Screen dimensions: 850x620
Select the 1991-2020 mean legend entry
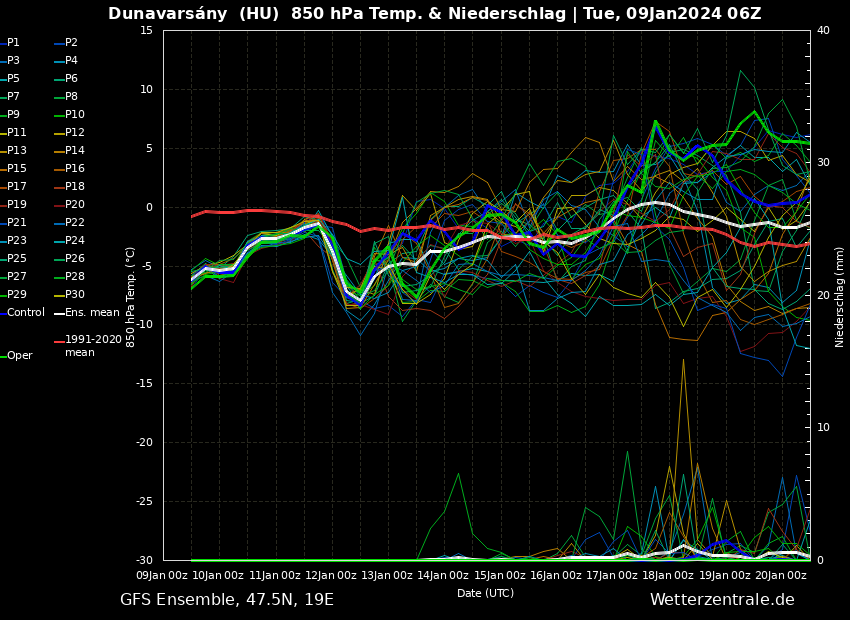(x=93, y=346)
